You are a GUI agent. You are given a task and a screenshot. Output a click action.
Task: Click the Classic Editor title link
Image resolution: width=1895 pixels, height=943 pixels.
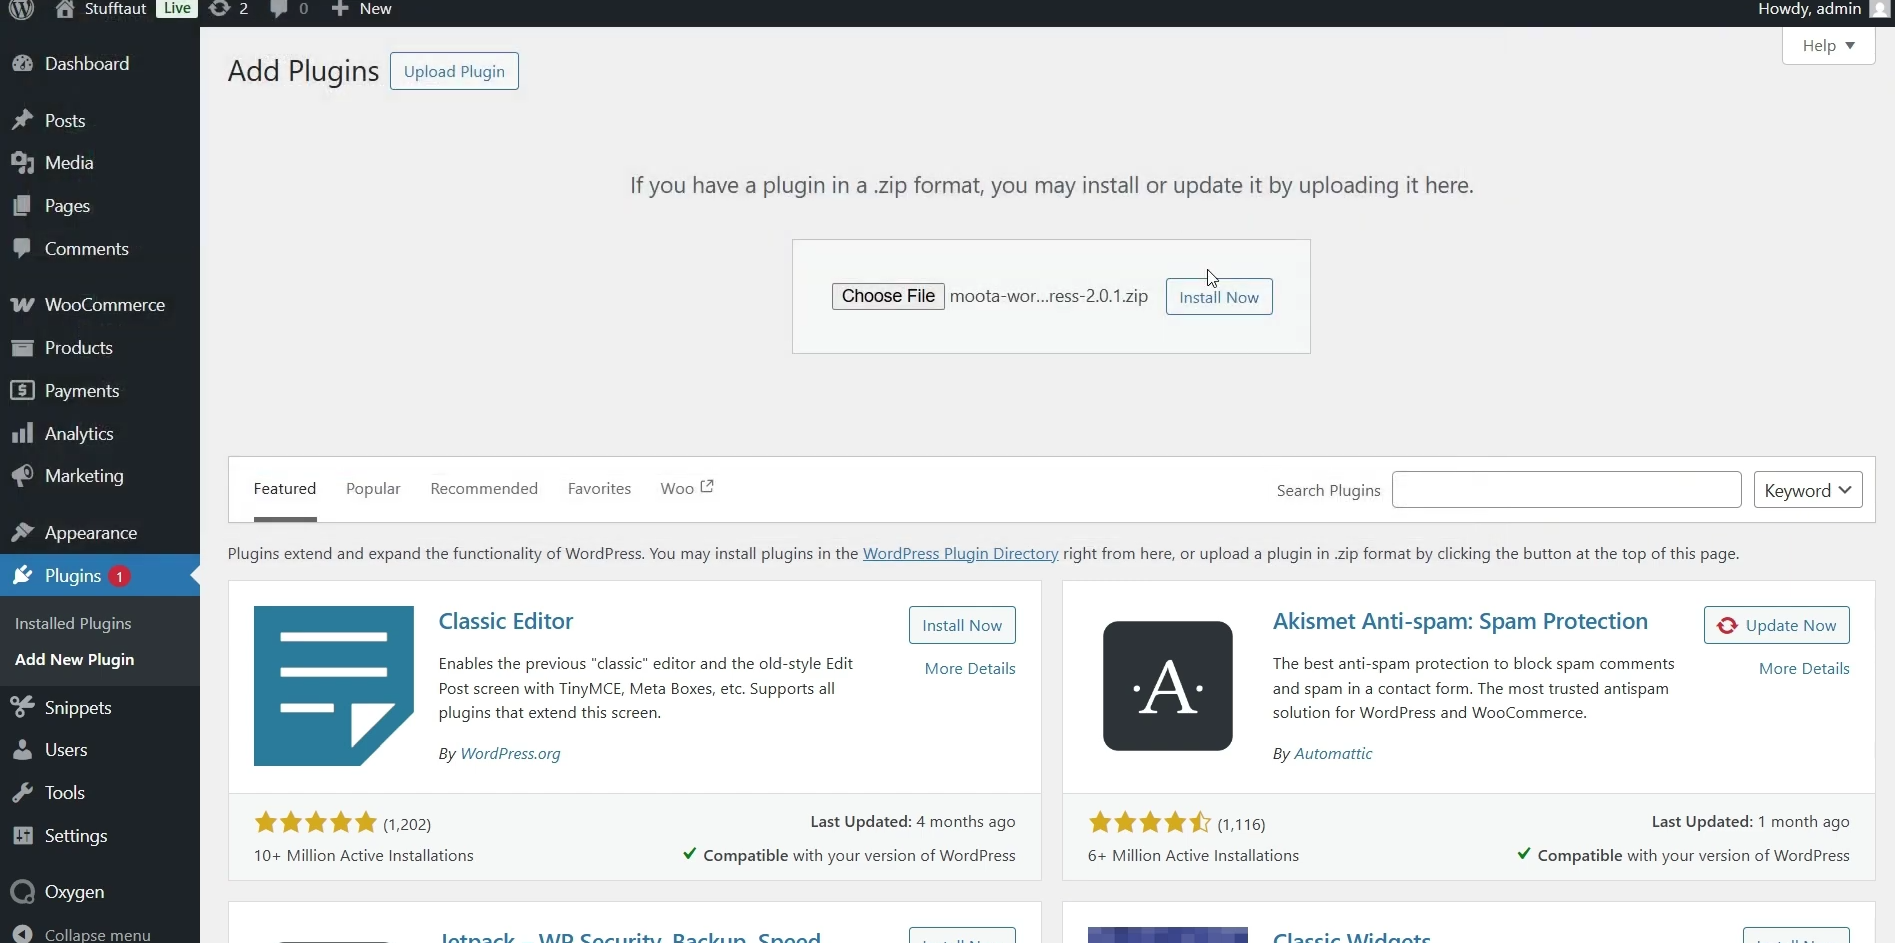506,621
